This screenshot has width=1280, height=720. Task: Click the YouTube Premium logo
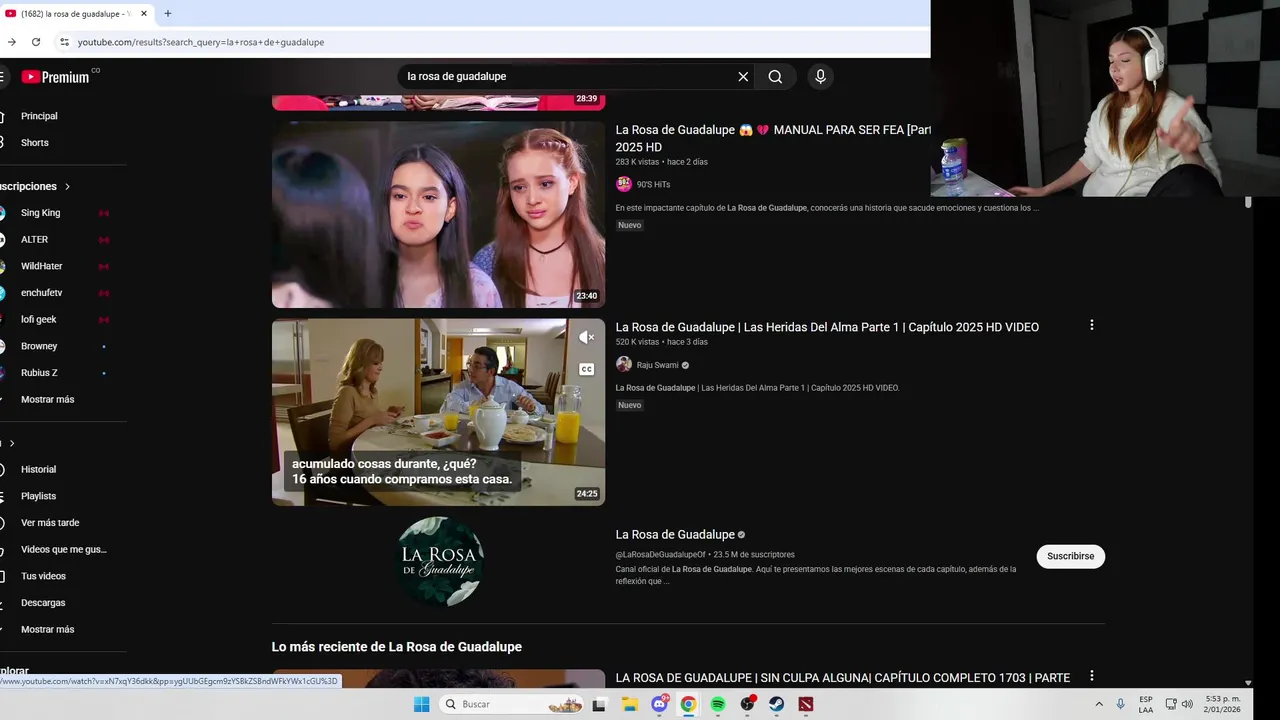55,77
